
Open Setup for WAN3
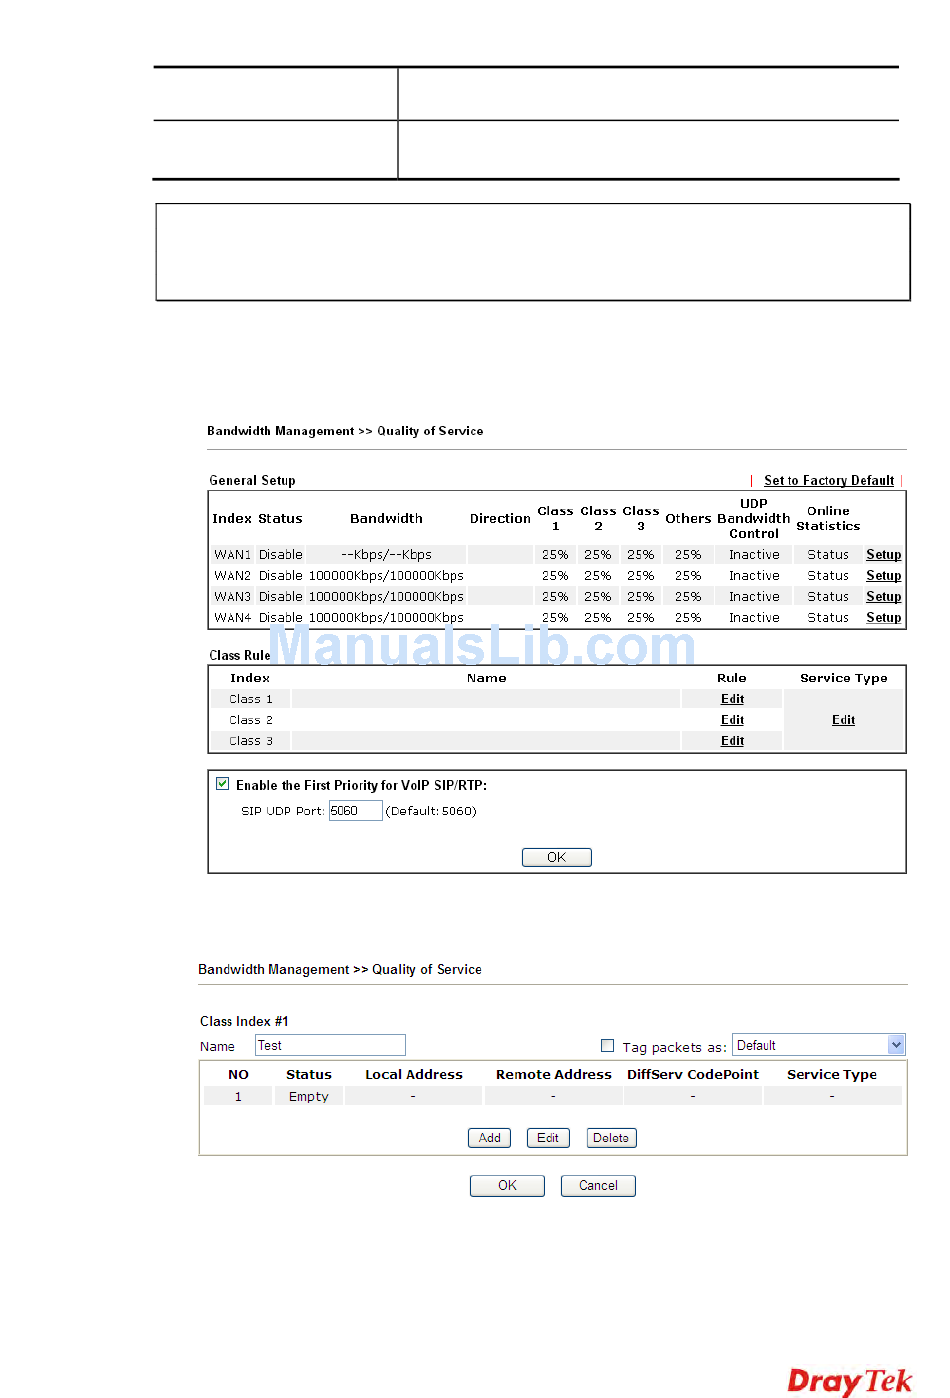[x=883, y=597]
